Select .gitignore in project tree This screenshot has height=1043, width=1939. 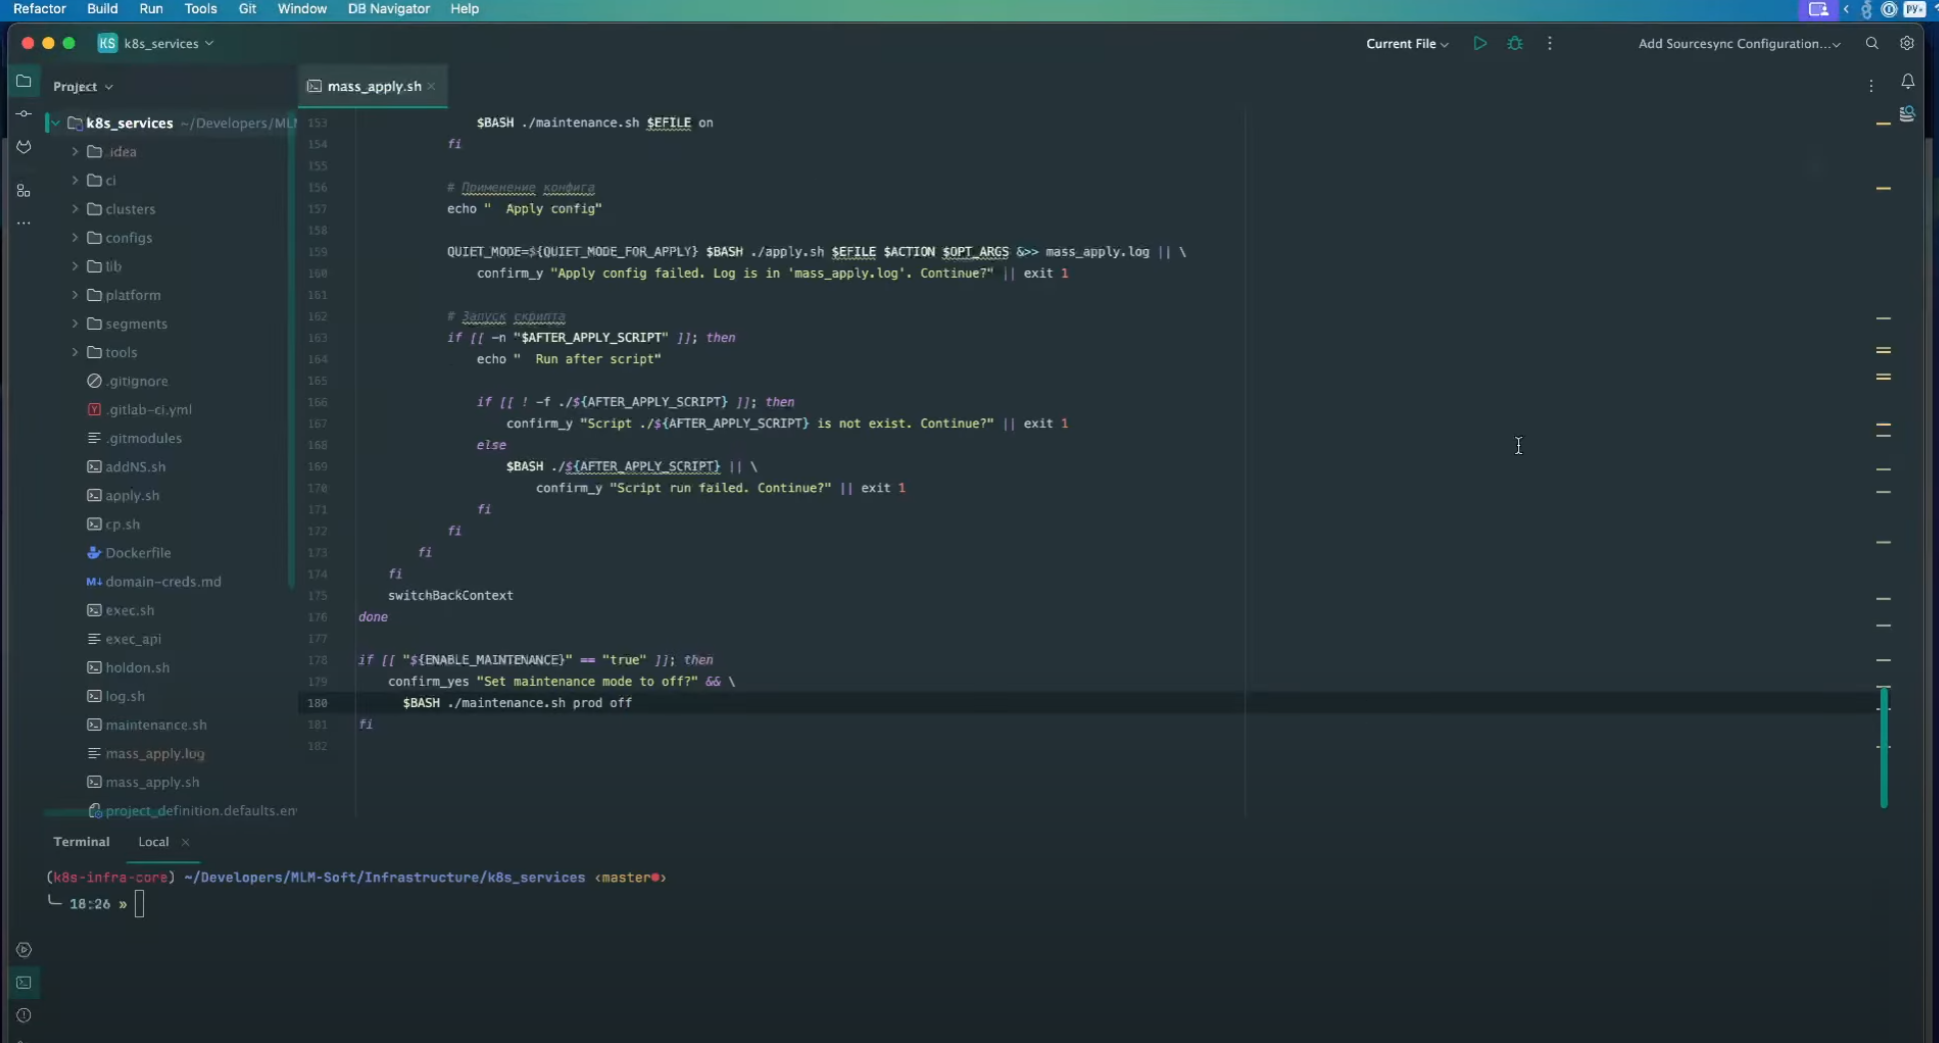tap(136, 381)
